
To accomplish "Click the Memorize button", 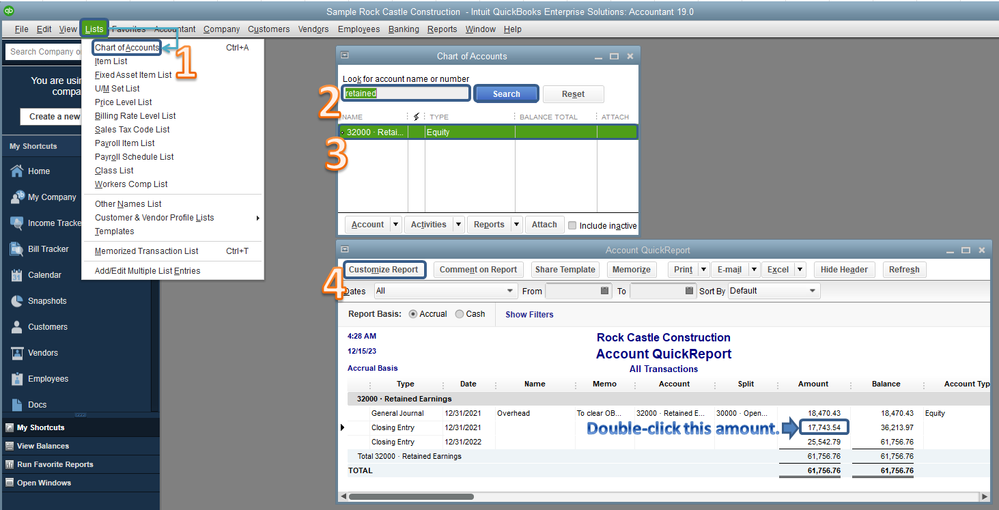I will [x=631, y=270].
